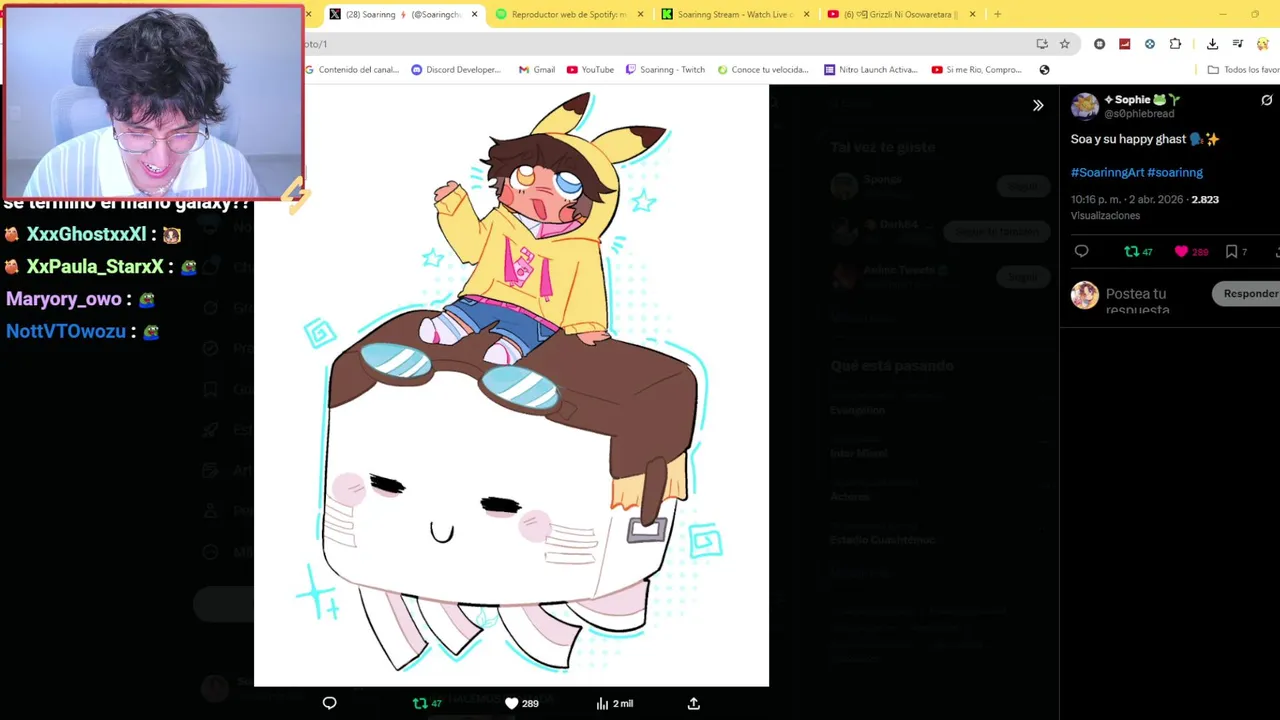
Task: Click the Qué está pasando heading
Action: (892, 366)
